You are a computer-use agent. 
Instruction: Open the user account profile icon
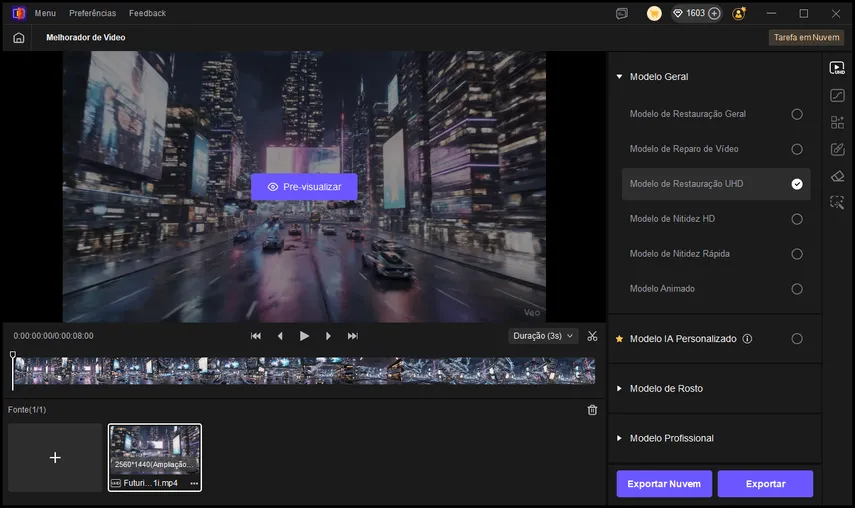739,14
